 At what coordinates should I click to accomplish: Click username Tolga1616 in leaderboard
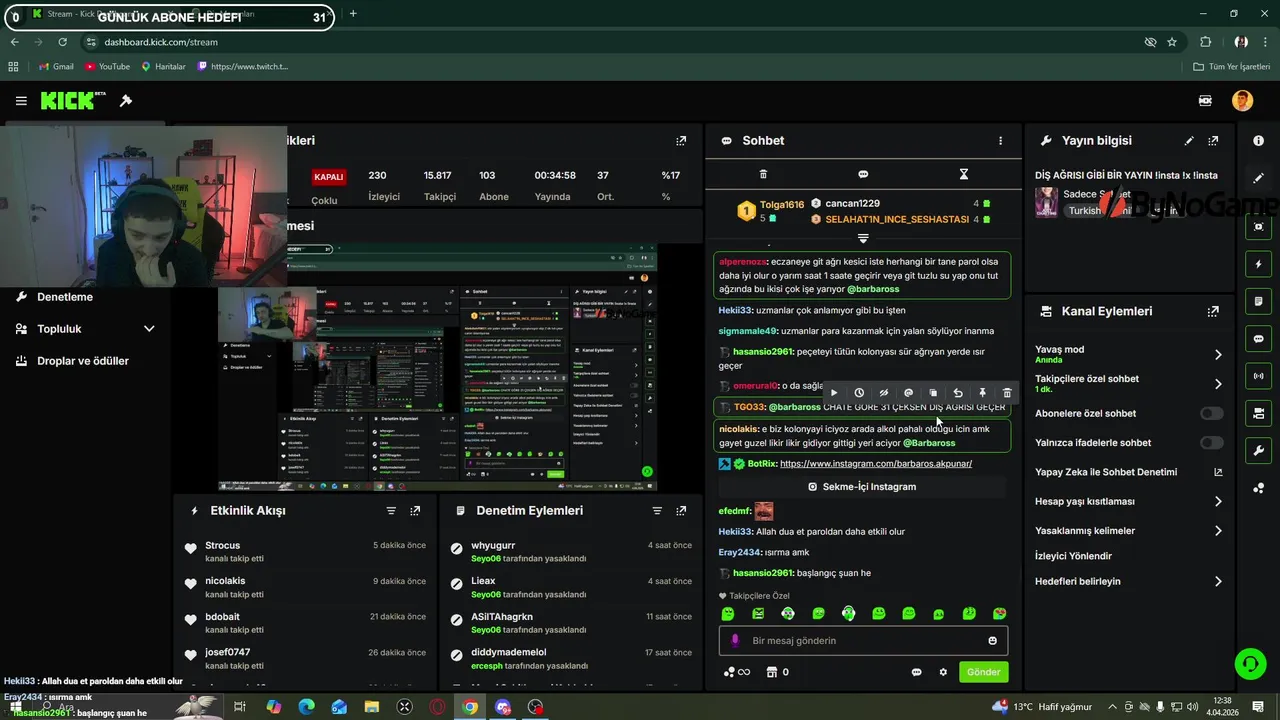click(781, 205)
